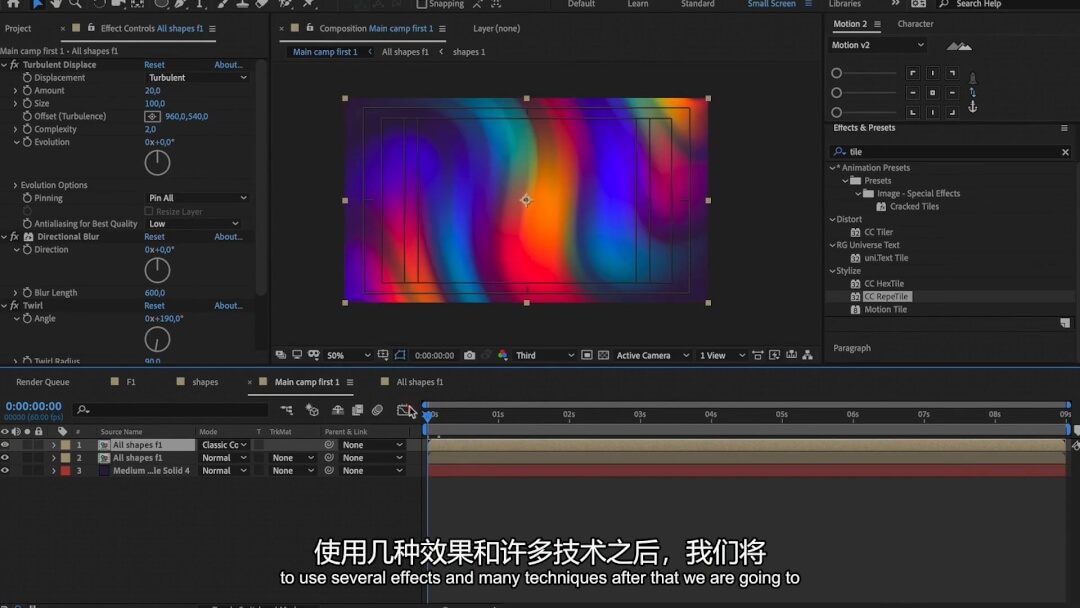Toggle the Directional Blur fx switch
This screenshot has width=1080, height=608.
pos(14,237)
